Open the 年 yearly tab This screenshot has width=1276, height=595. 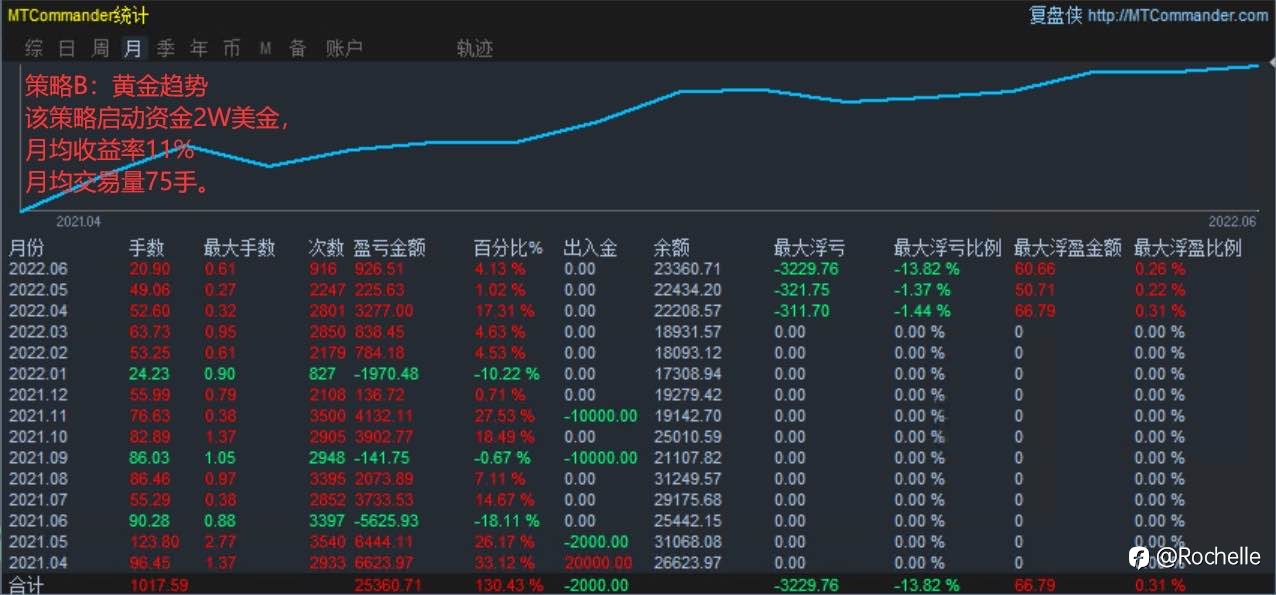click(x=199, y=48)
